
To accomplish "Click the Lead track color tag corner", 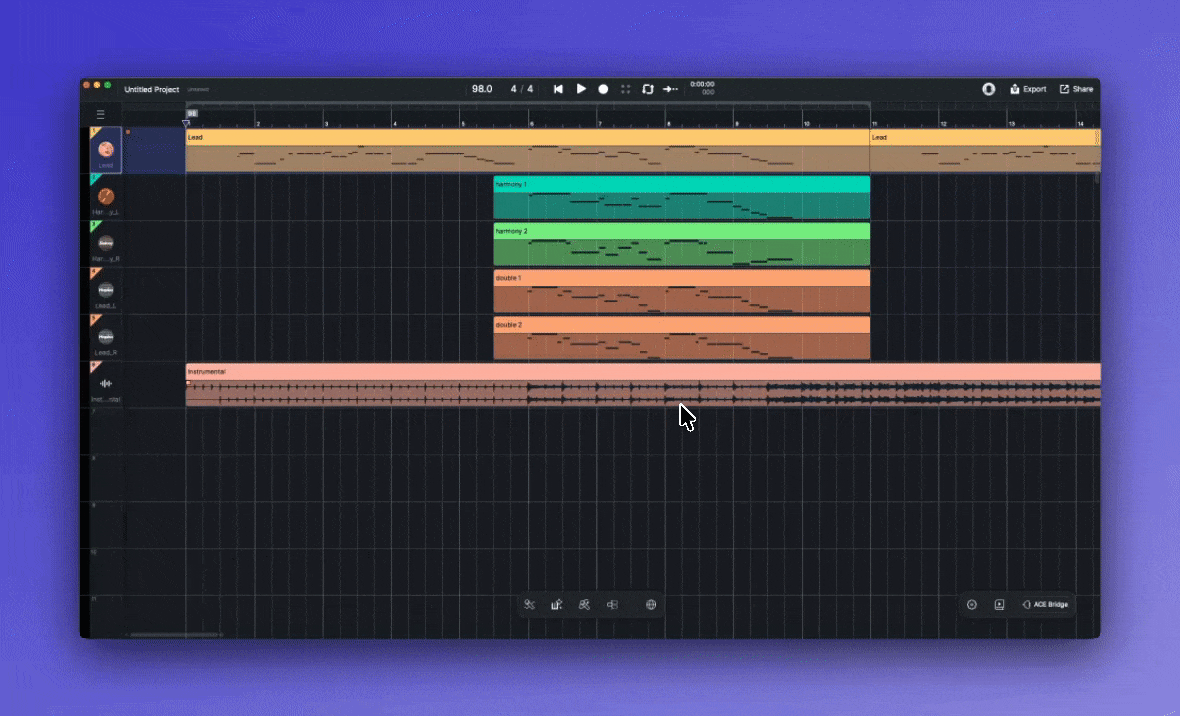I will pyautogui.click(x=95, y=131).
